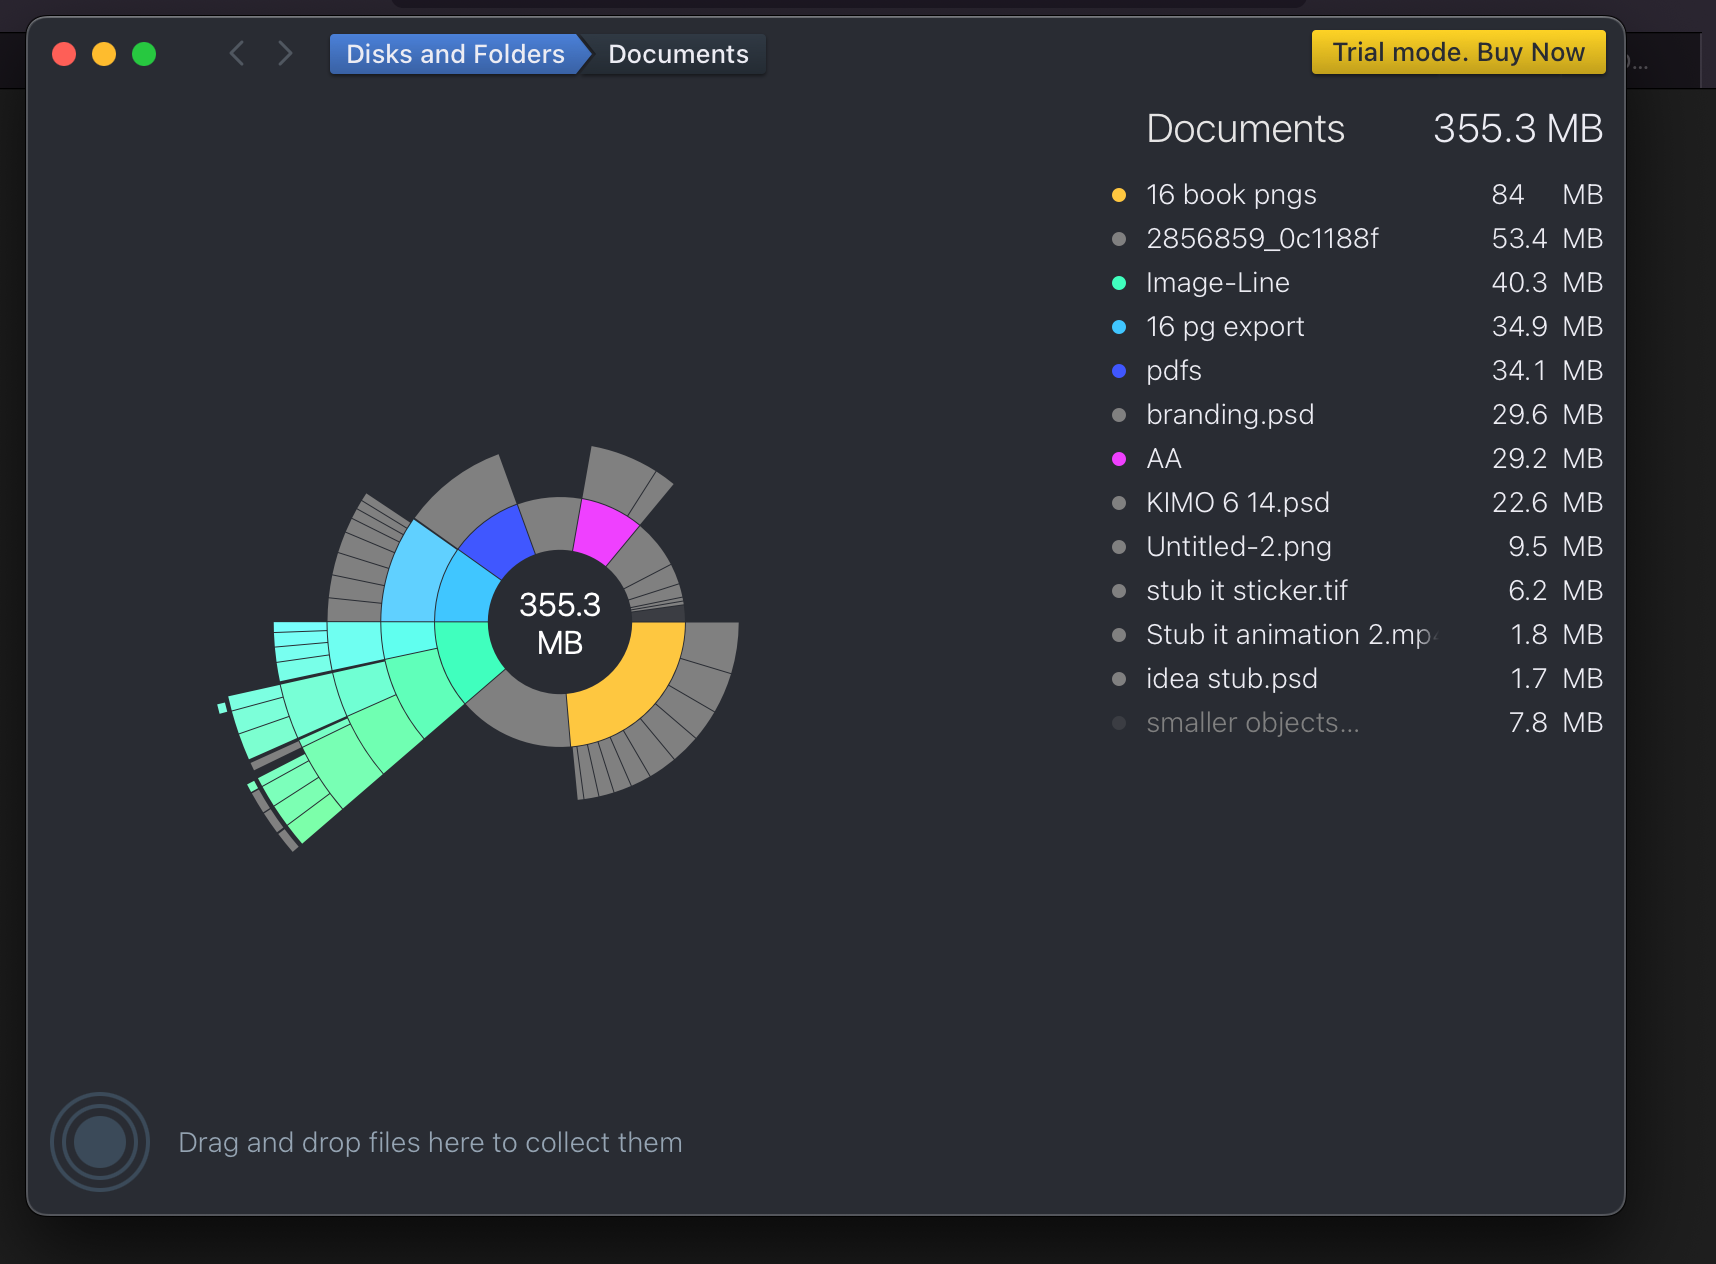Image resolution: width=1716 pixels, height=1264 pixels.
Task: Select the 16 book pngs list row
Action: (1357, 195)
